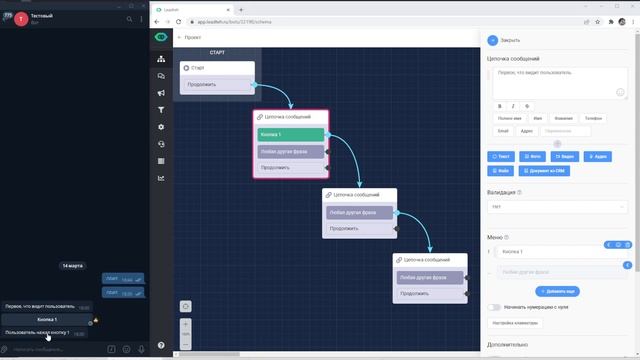The width and height of the screenshot is (640, 360).
Task: Open browser extensions puzzle icon
Action: (x=611, y=22)
